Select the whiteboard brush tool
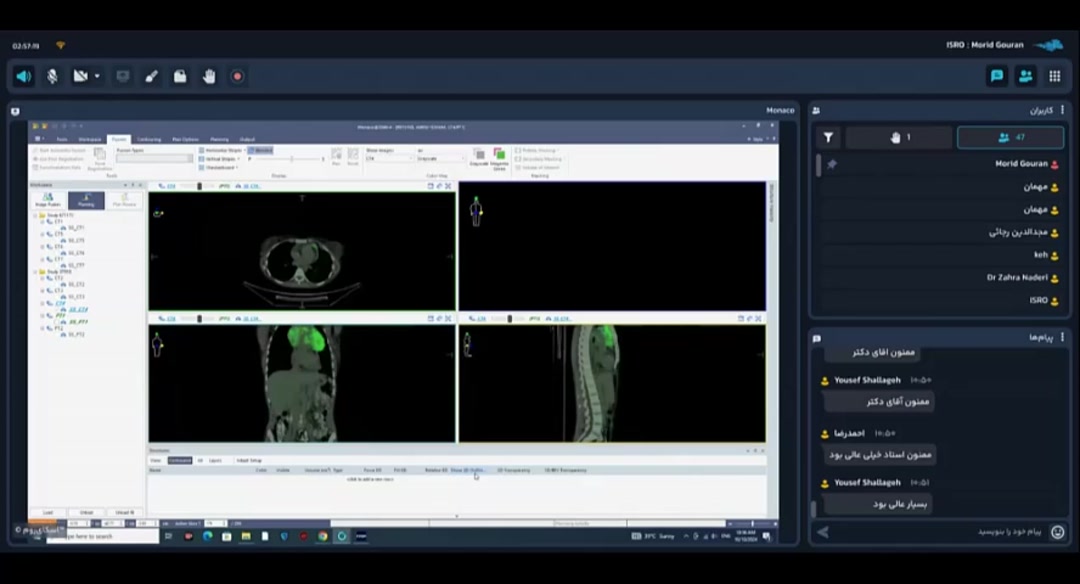Viewport: 1080px width, 584px height. click(152, 76)
